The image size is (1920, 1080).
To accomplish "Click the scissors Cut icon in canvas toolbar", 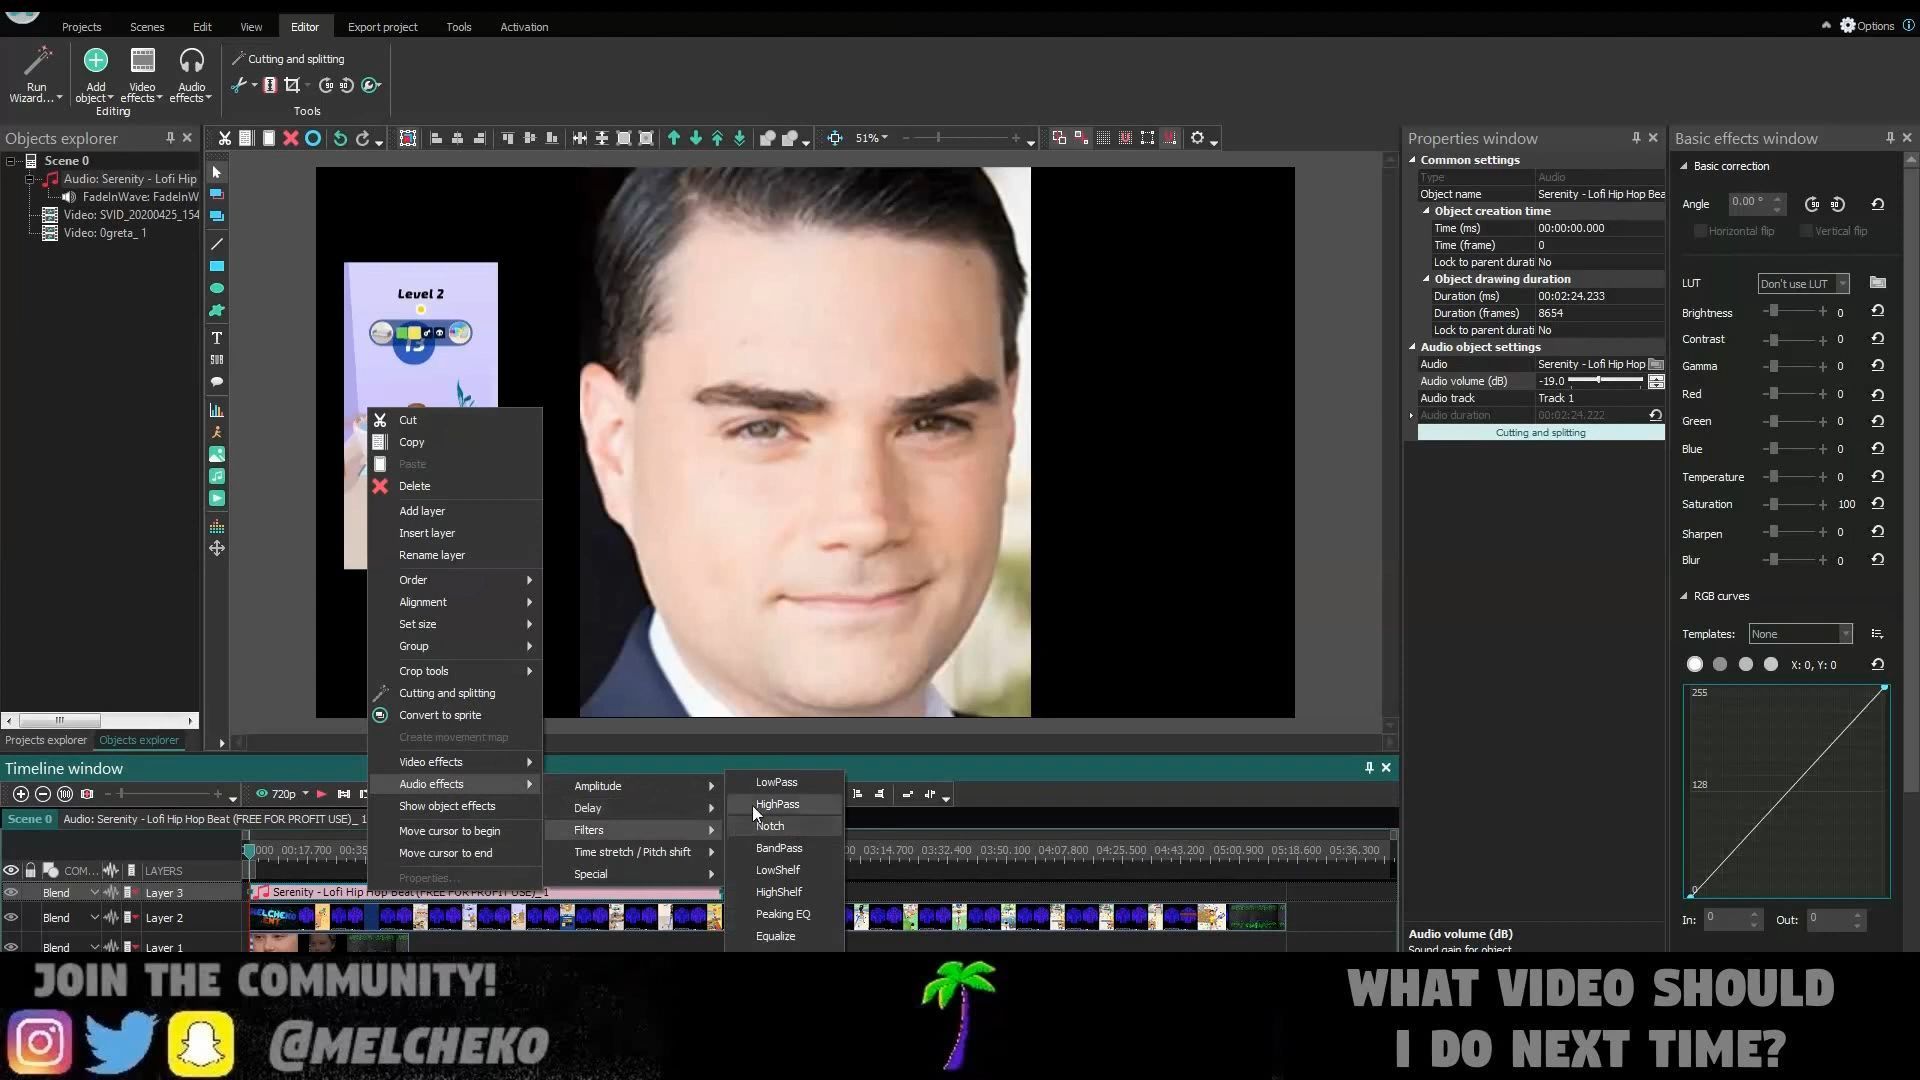I will [x=225, y=139].
